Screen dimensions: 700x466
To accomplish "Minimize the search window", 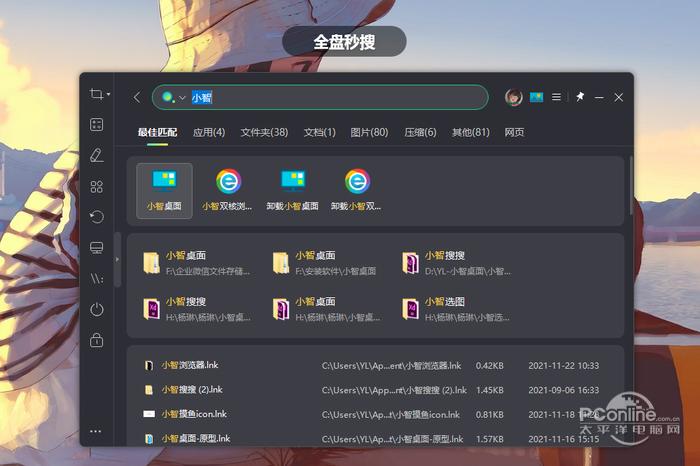I will 599,97.
